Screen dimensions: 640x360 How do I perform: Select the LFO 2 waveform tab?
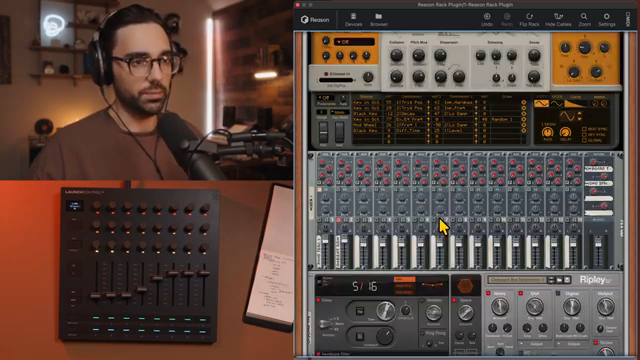[x=556, y=104]
